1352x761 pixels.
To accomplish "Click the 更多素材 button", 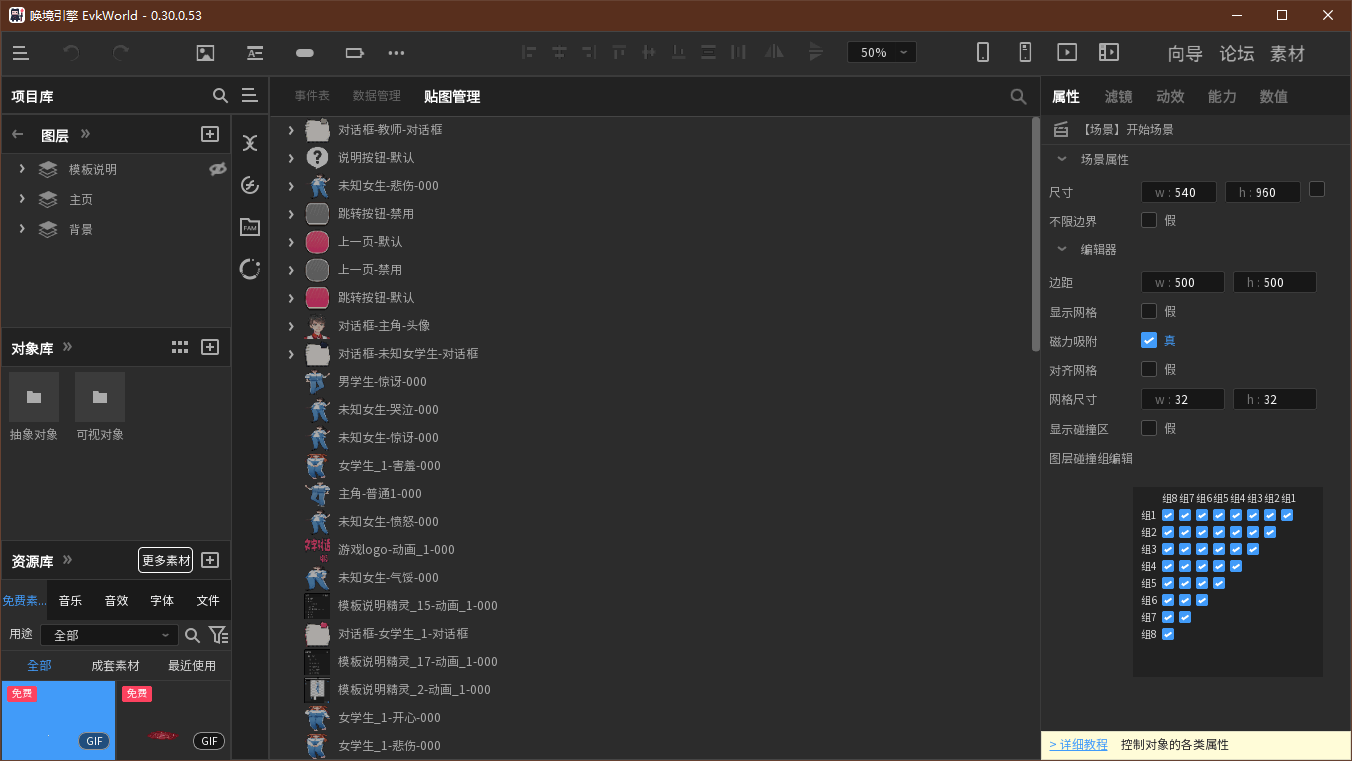I will [x=165, y=560].
